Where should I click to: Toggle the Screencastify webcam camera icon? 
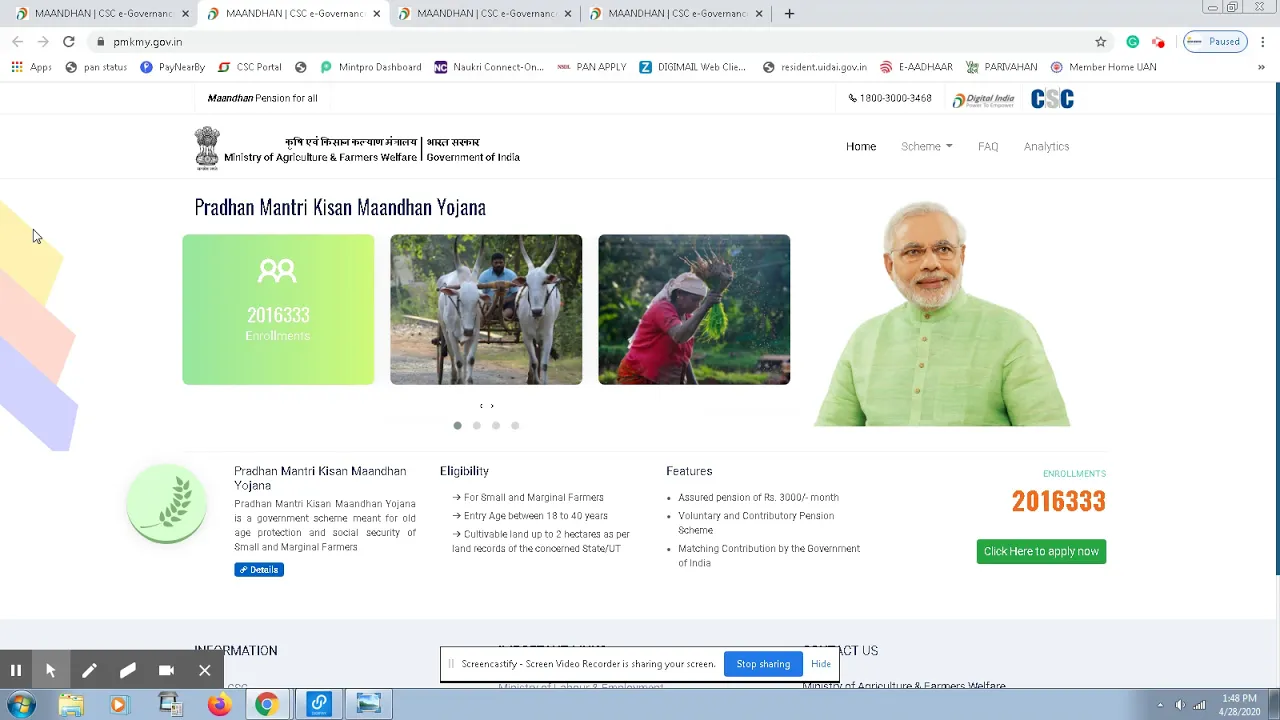pyautogui.click(x=166, y=670)
